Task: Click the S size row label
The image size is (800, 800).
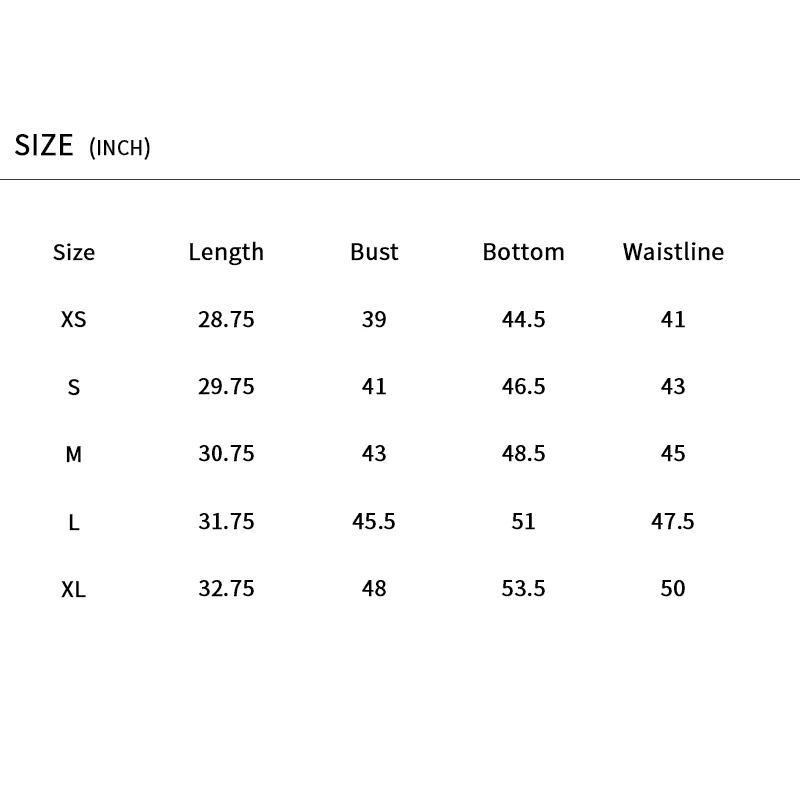Action: pyautogui.click(x=74, y=387)
